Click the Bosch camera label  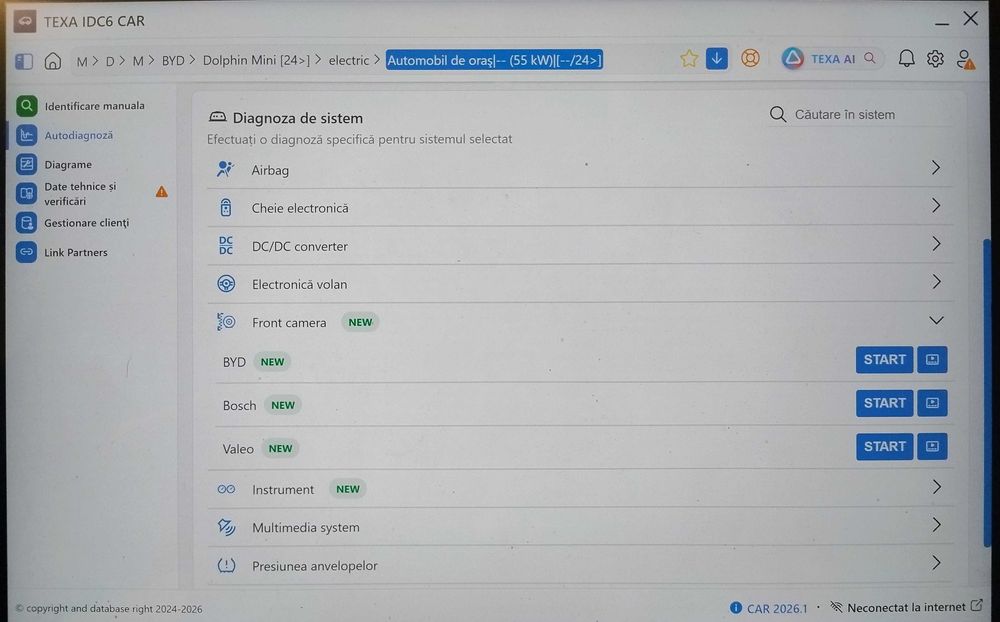tap(239, 406)
